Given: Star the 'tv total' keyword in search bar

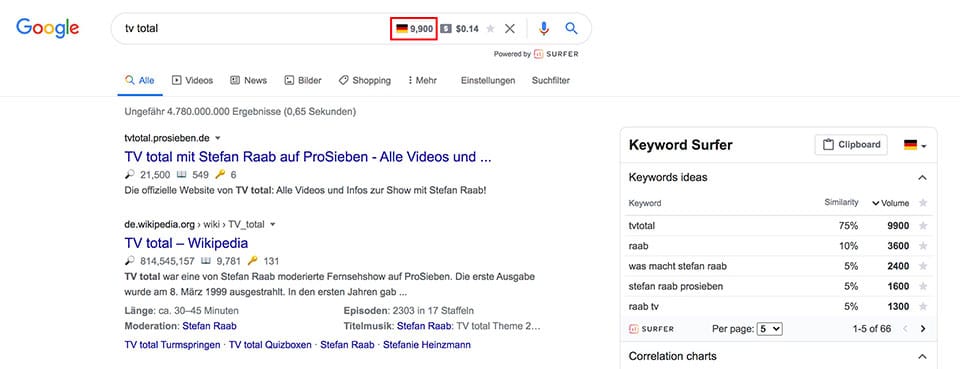Looking at the screenshot, I should click(x=490, y=28).
